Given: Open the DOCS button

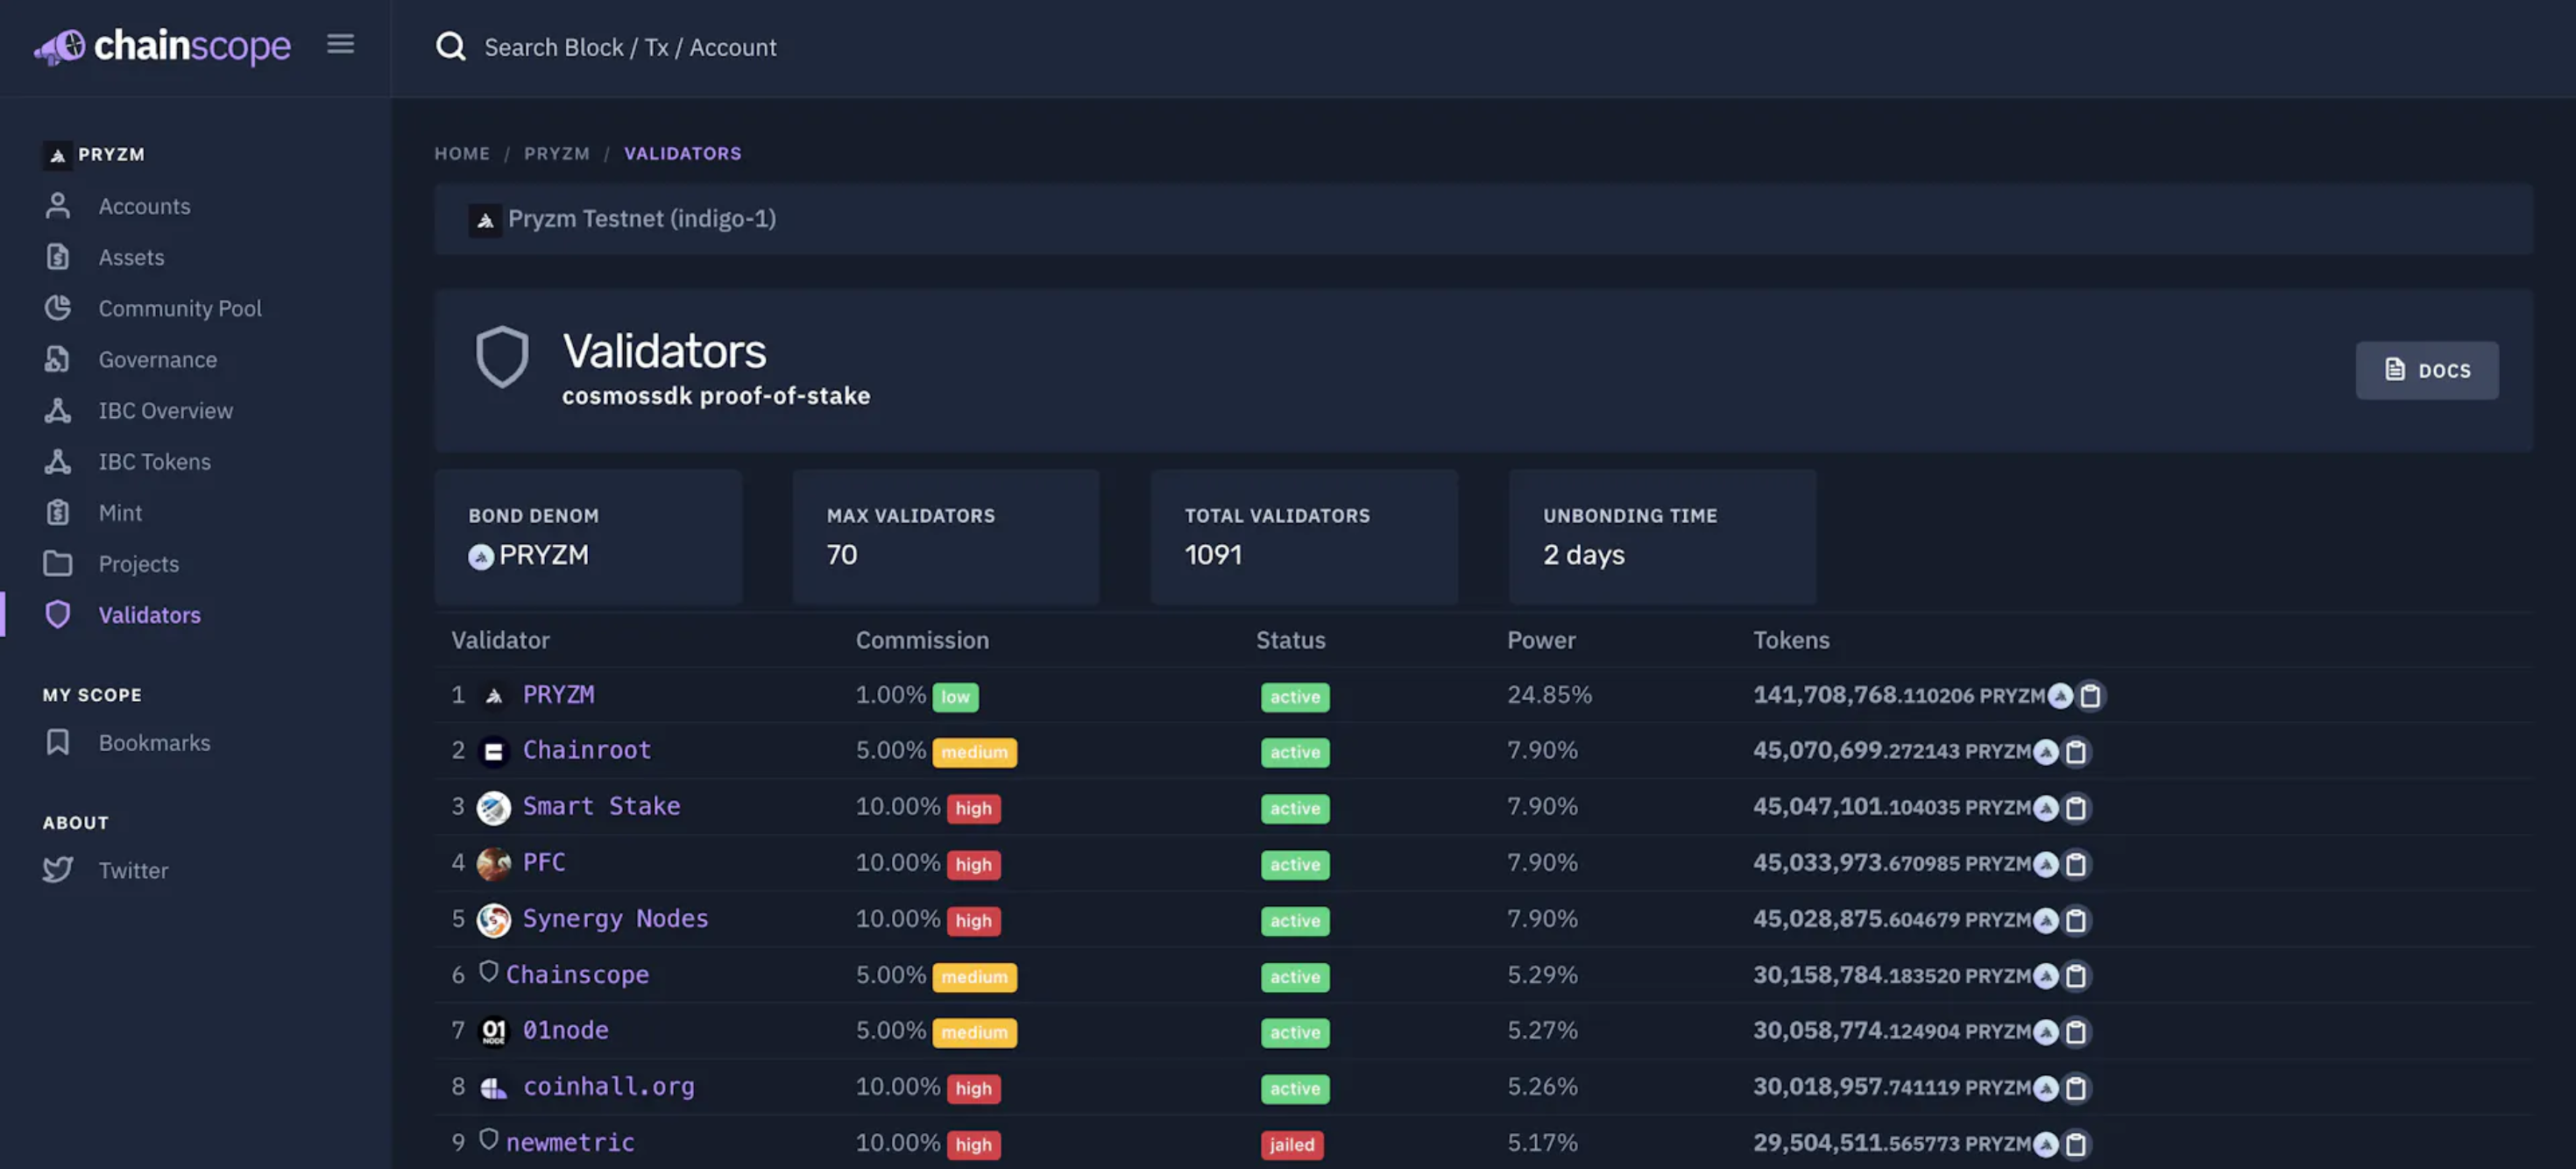Looking at the screenshot, I should 2427,370.
